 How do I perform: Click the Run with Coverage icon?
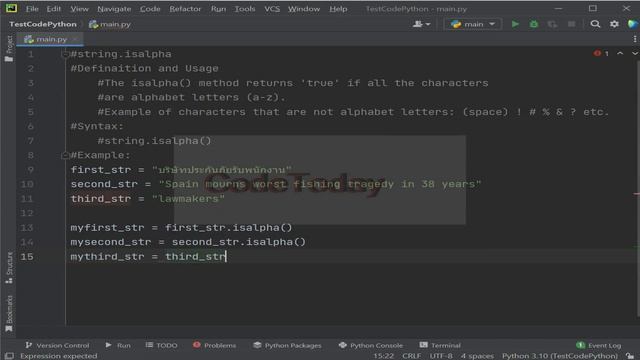[552, 24]
